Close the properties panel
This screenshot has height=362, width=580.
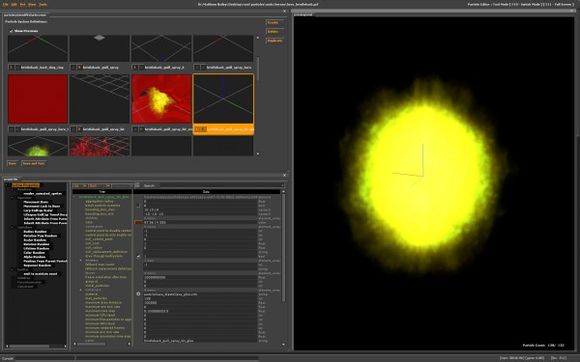tap(284, 175)
